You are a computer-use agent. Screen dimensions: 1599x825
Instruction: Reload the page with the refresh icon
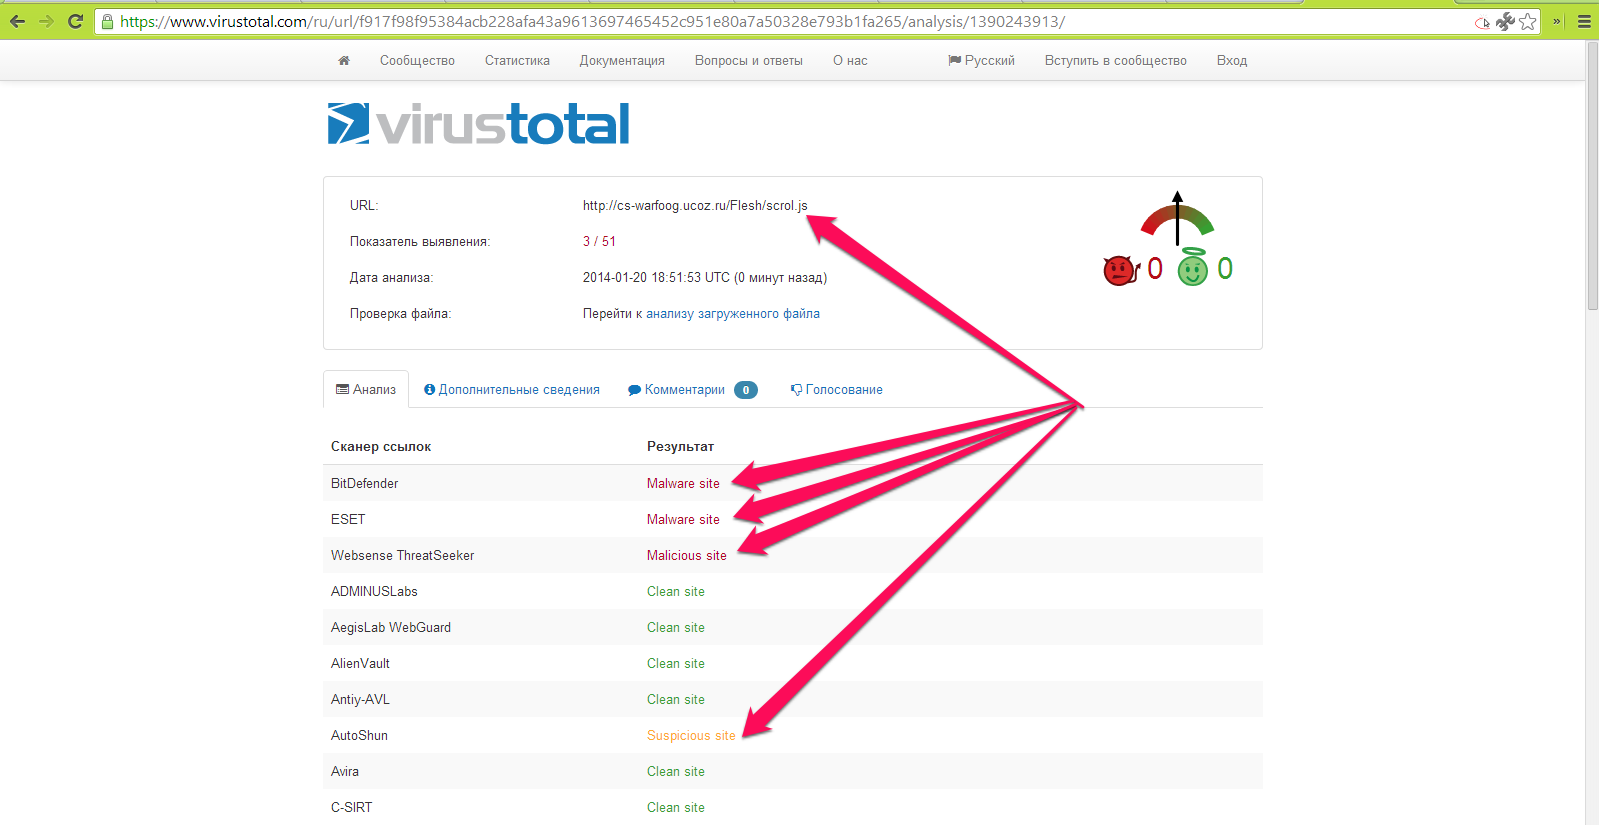[x=75, y=21]
